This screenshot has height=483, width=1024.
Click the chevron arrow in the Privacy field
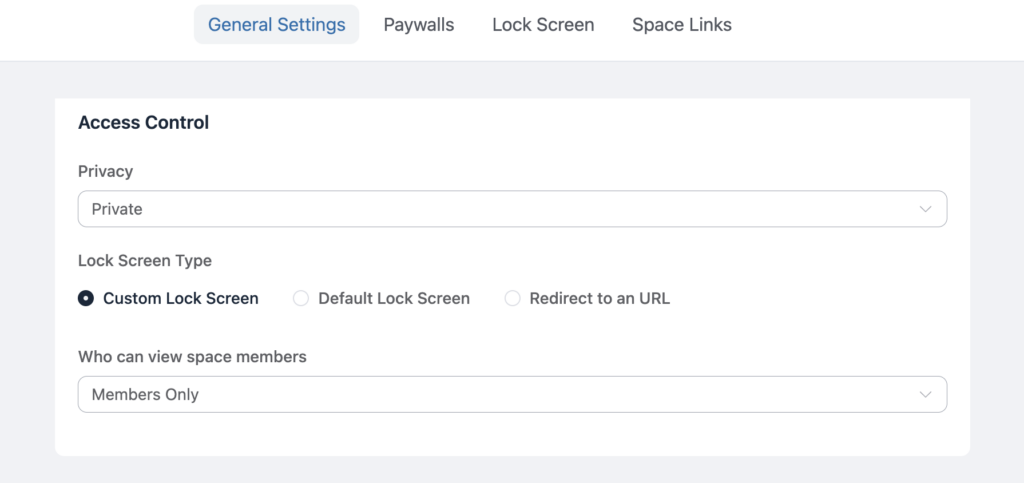point(925,209)
